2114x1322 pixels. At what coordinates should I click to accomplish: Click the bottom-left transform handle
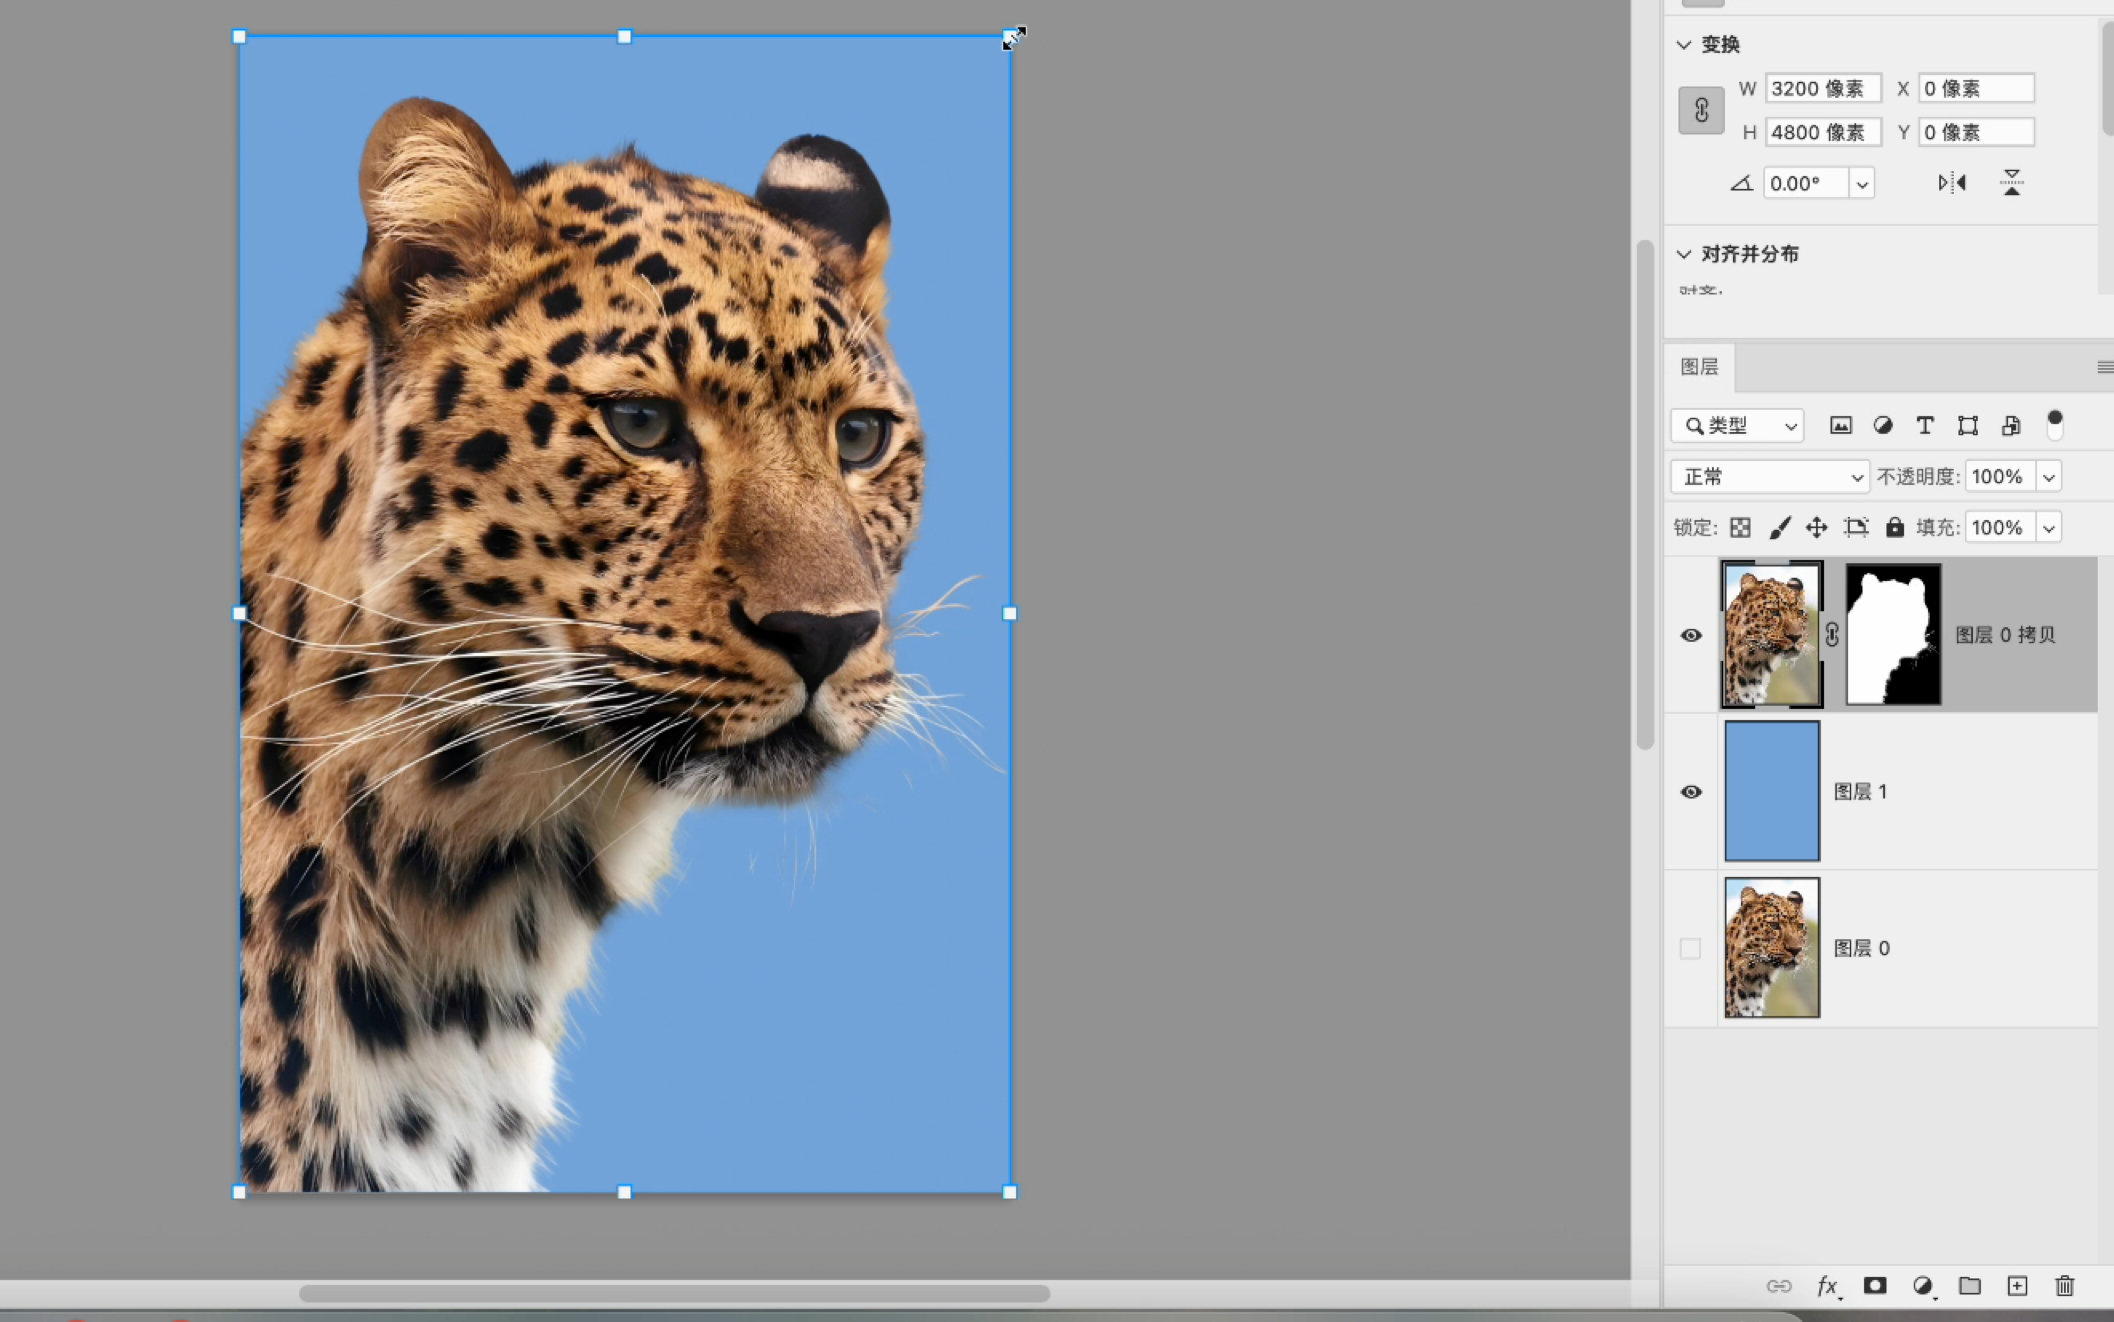click(239, 1192)
